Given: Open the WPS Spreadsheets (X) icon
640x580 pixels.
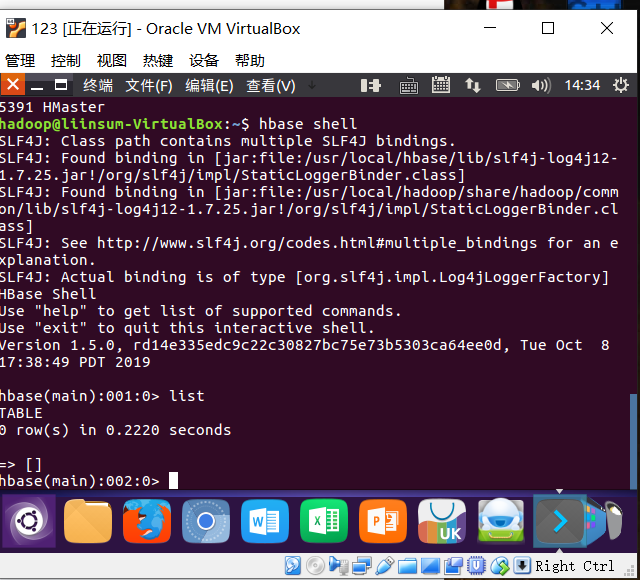Looking at the screenshot, I should coord(324,521).
